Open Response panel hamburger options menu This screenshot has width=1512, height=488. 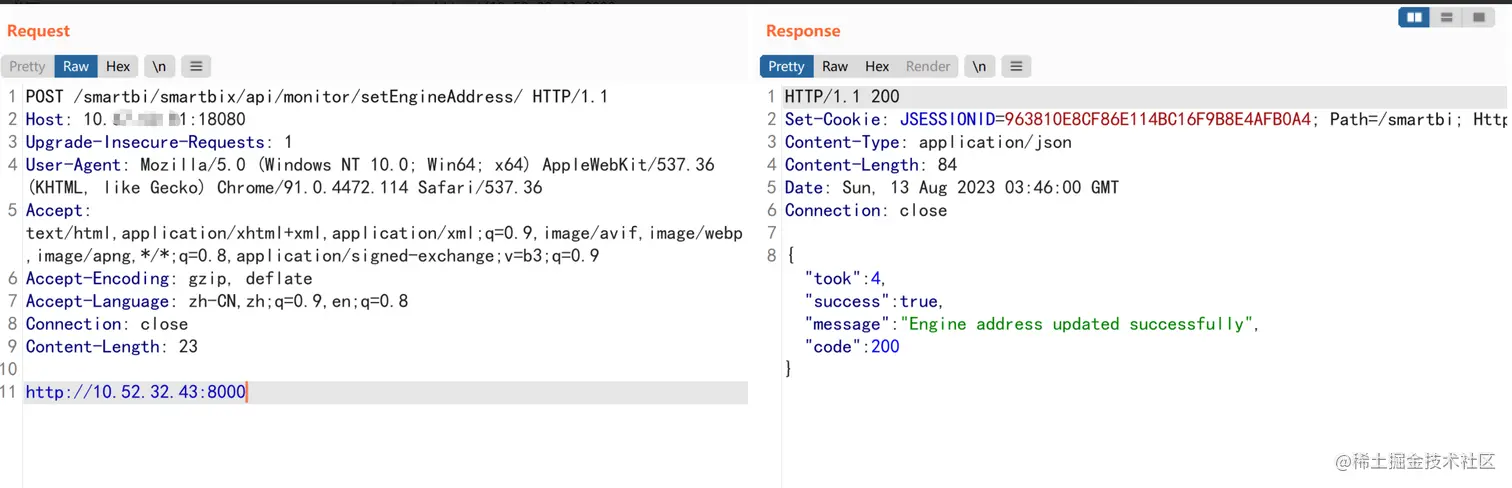click(1016, 66)
